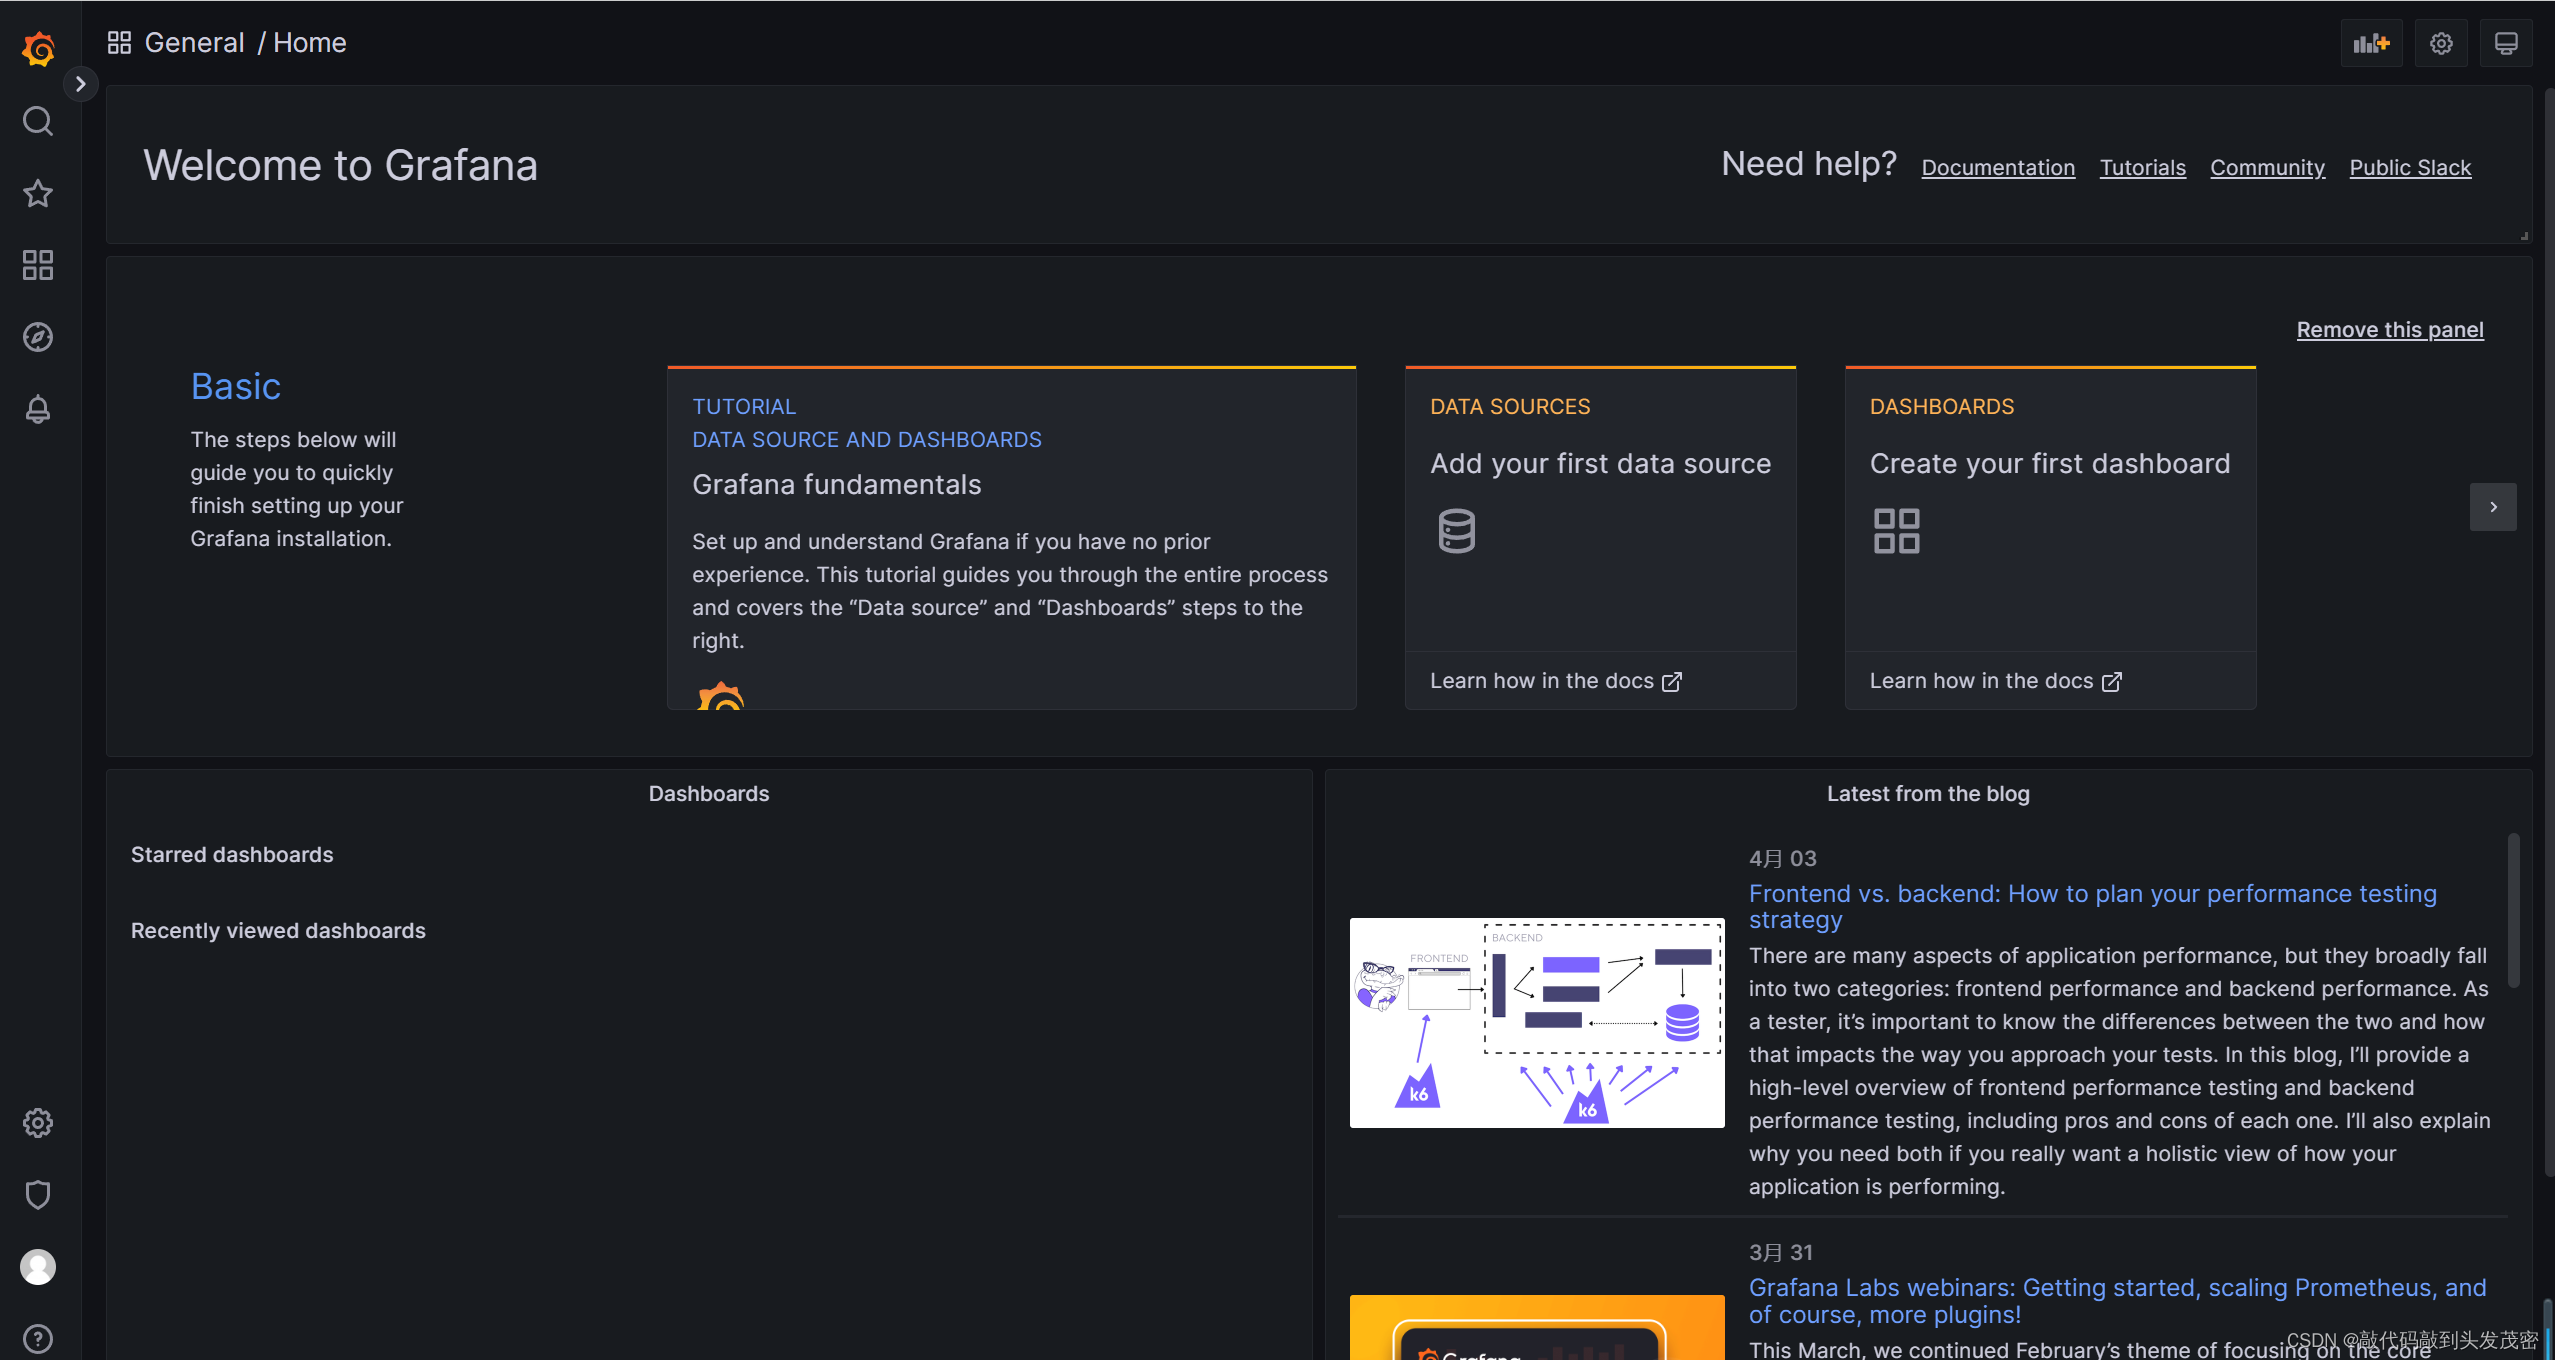The image size is (2555, 1360).
Task: Click the Basic heading text
Action: 236,386
